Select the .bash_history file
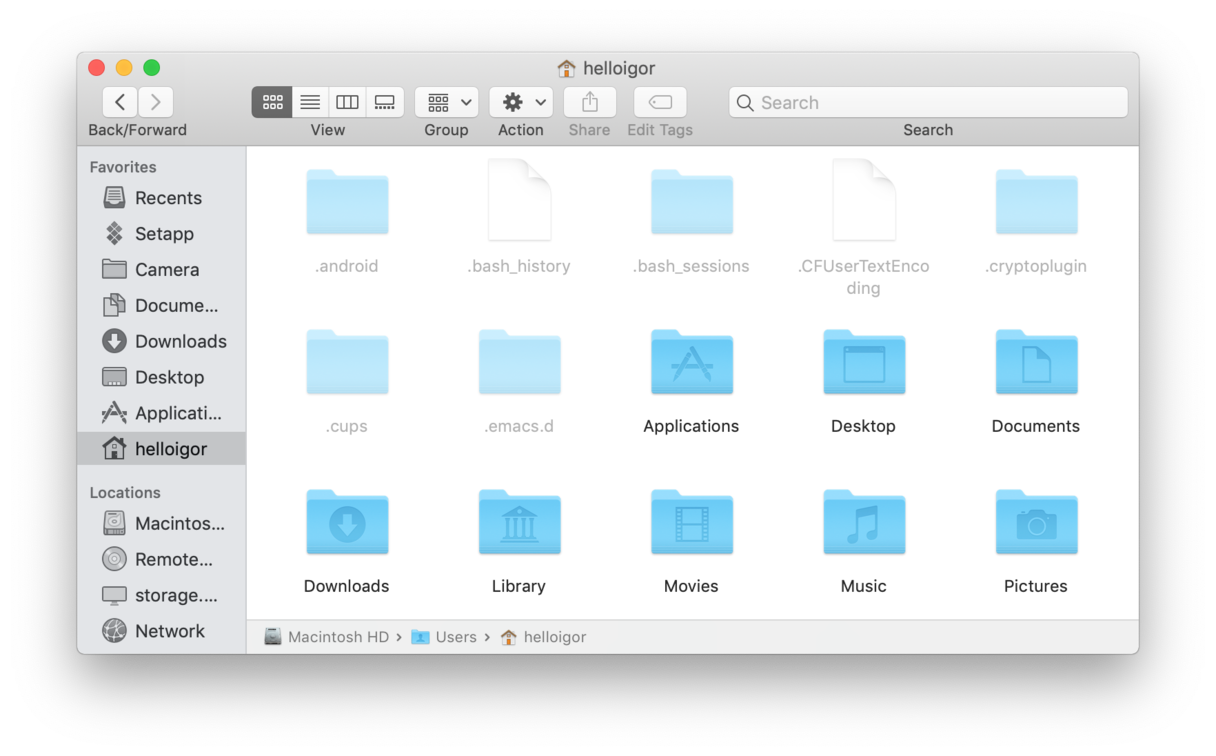1216x756 pixels. pos(519,203)
